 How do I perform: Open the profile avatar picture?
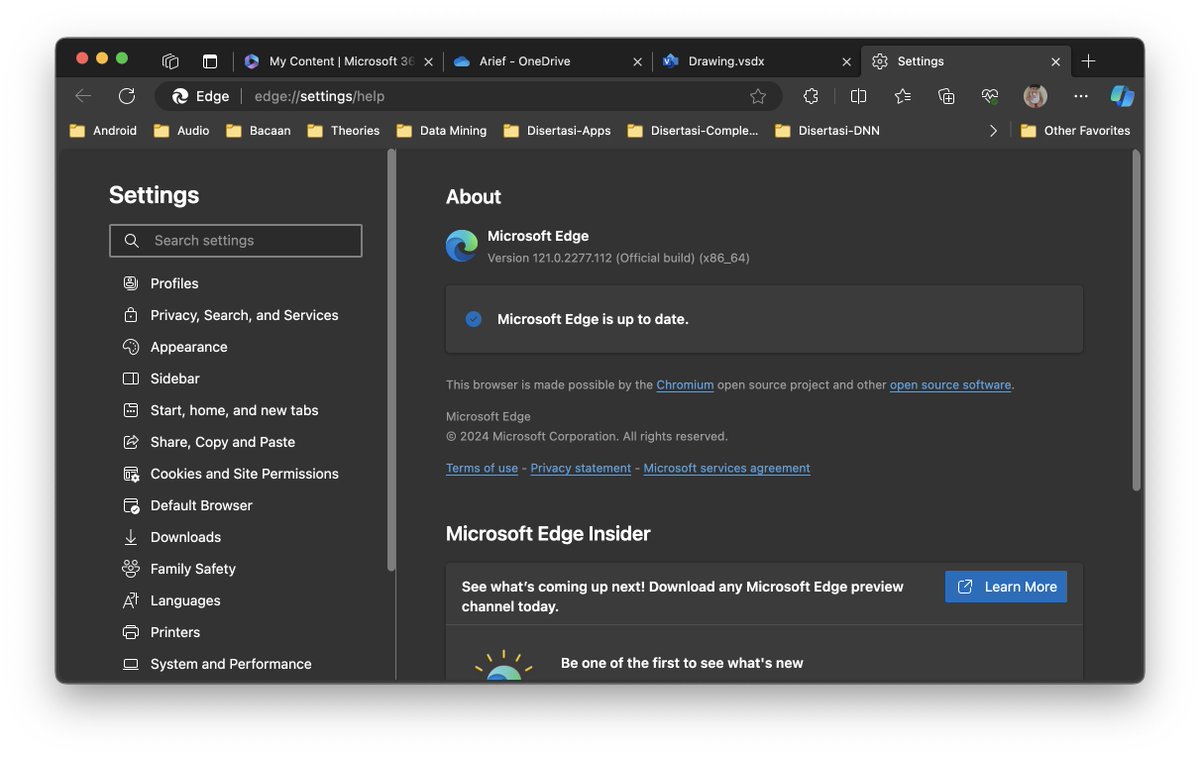(x=1035, y=96)
